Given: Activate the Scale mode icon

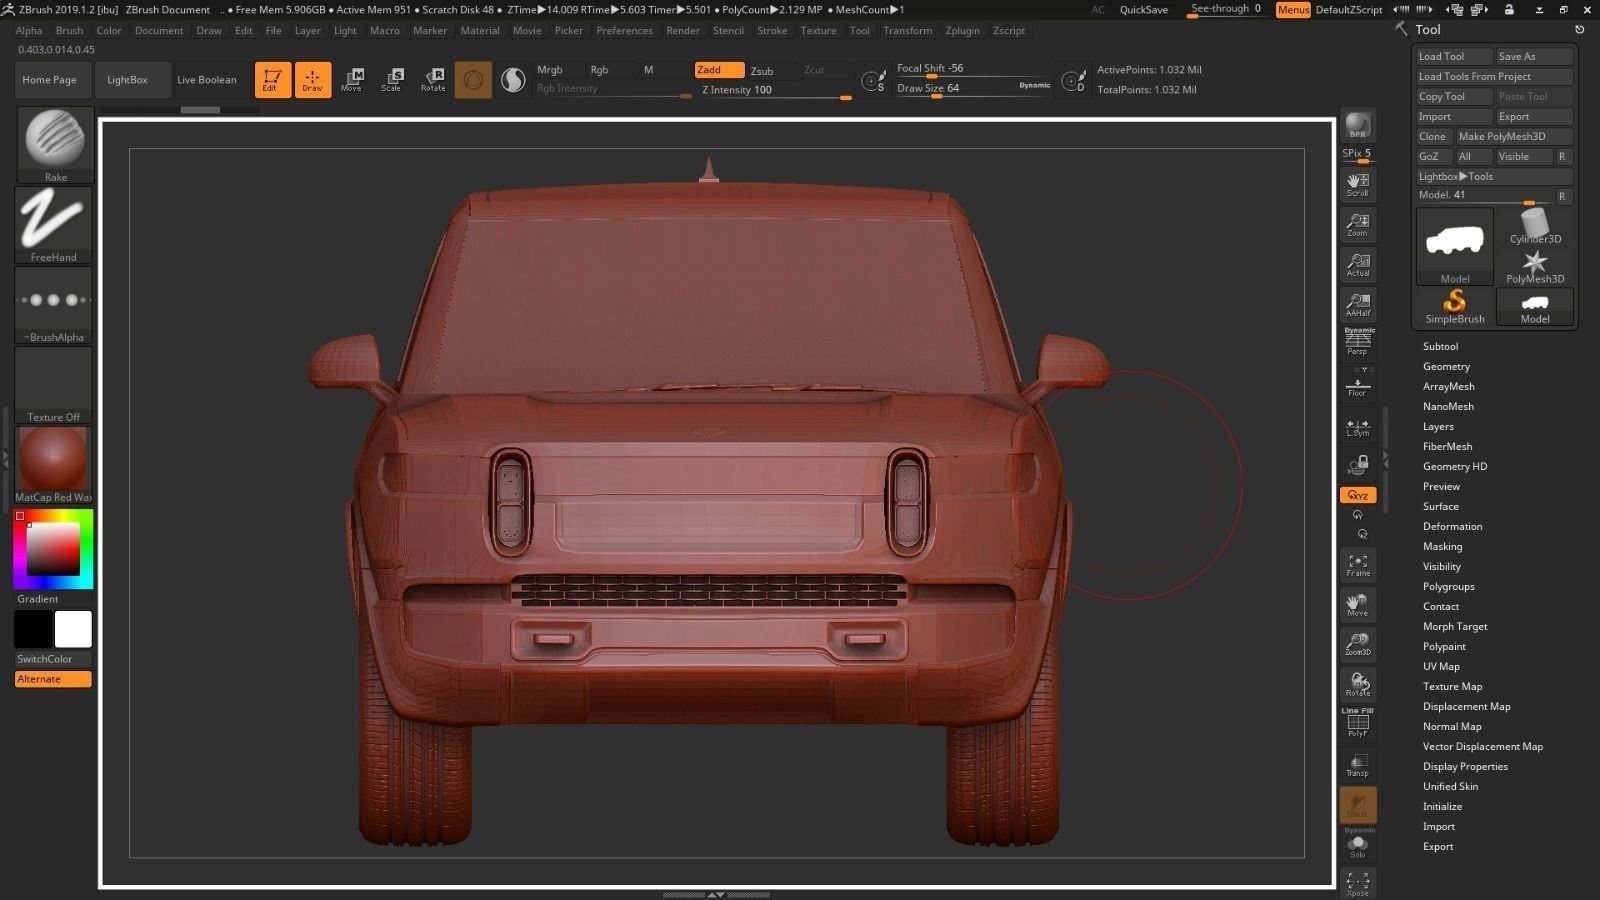Looking at the screenshot, I should click(x=392, y=80).
